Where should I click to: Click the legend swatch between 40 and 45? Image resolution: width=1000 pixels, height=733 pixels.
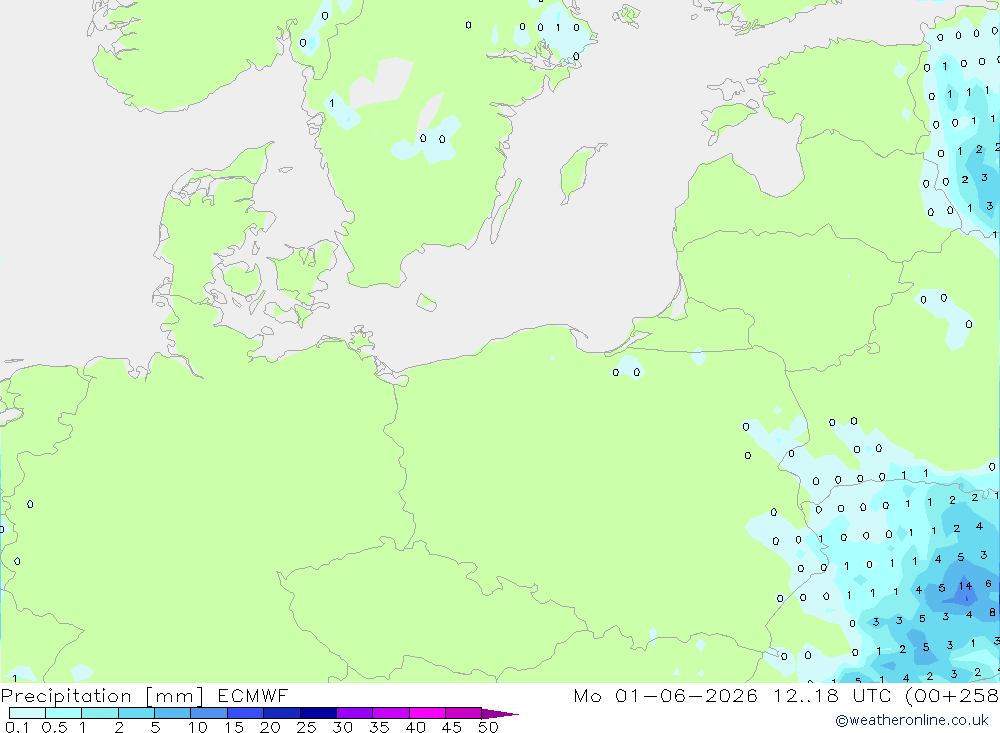tap(427, 713)
